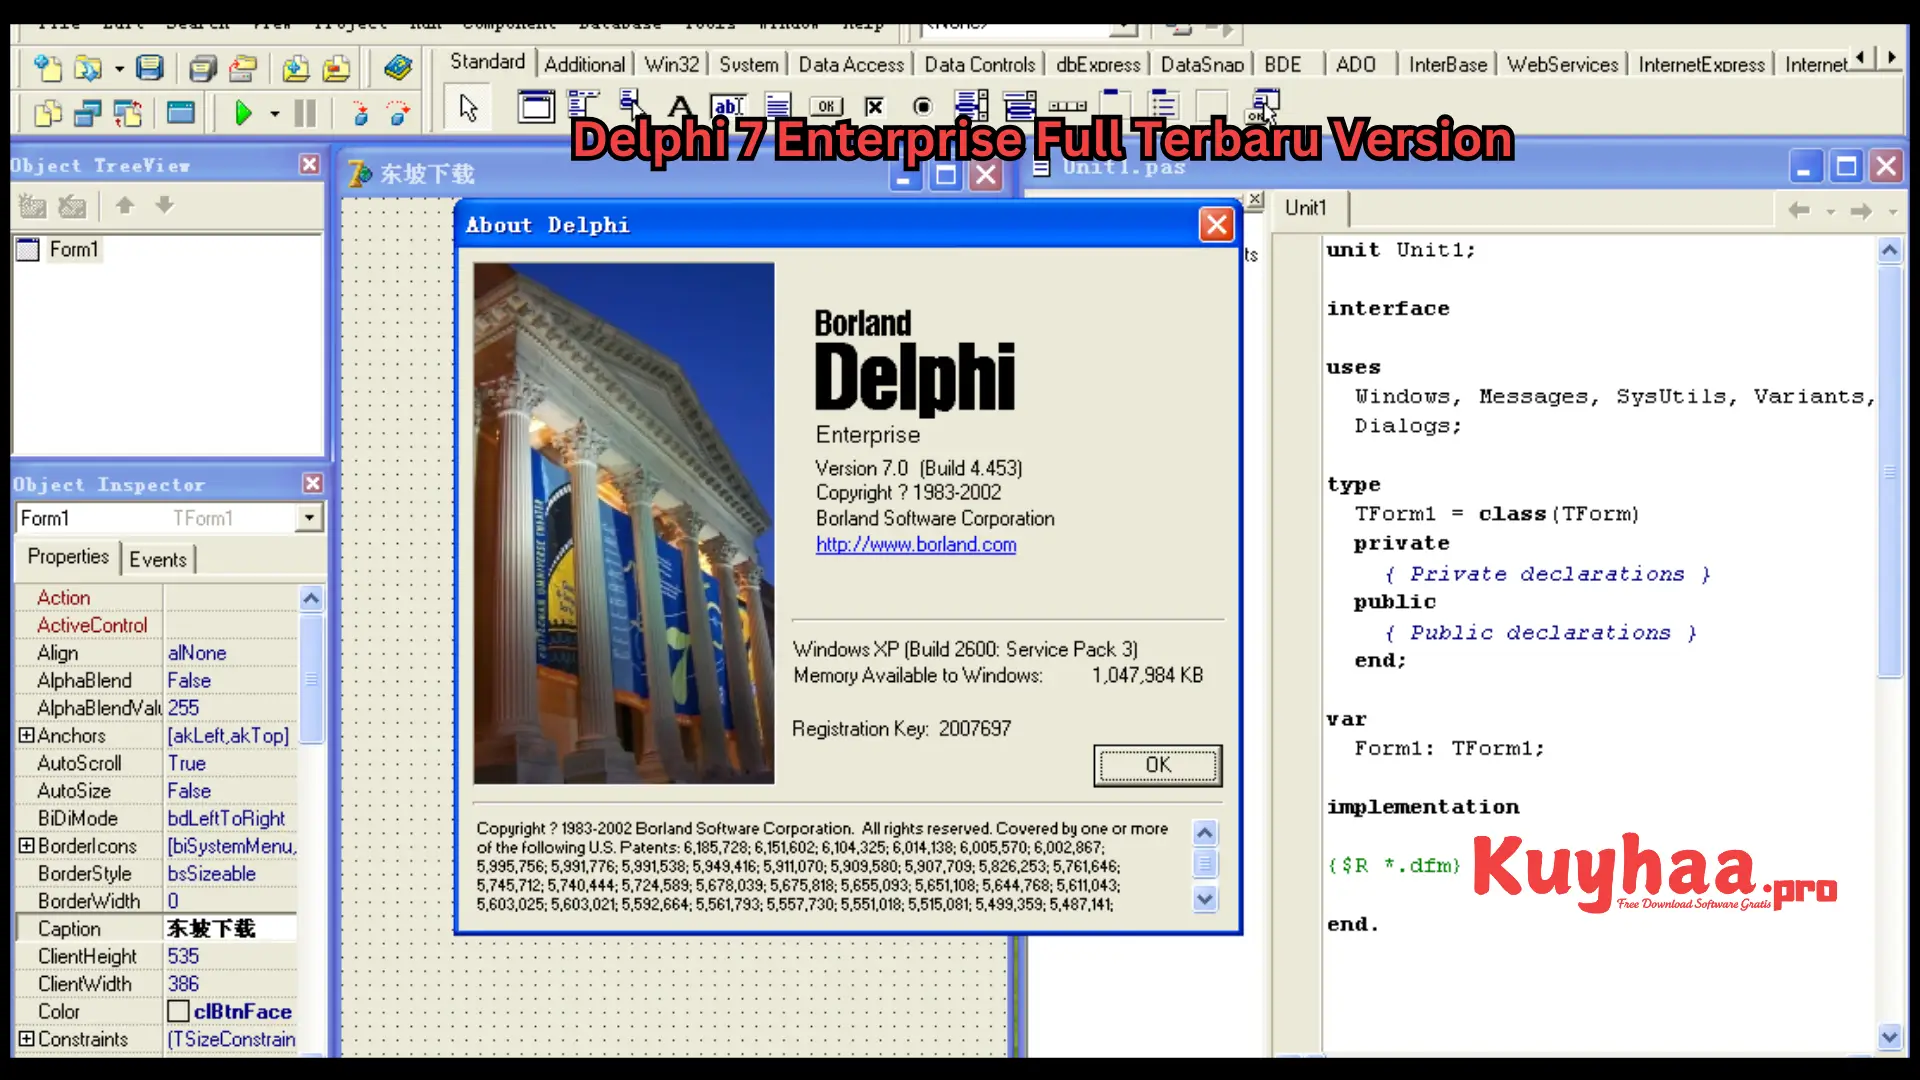Open the code editor back-history dropdown

tap(1831, 212)
